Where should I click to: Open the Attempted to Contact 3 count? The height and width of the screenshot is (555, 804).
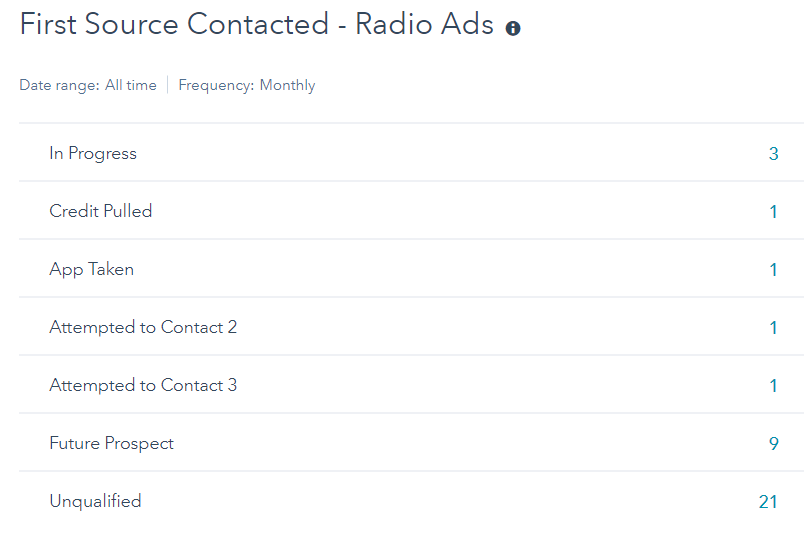click(773, 386)
